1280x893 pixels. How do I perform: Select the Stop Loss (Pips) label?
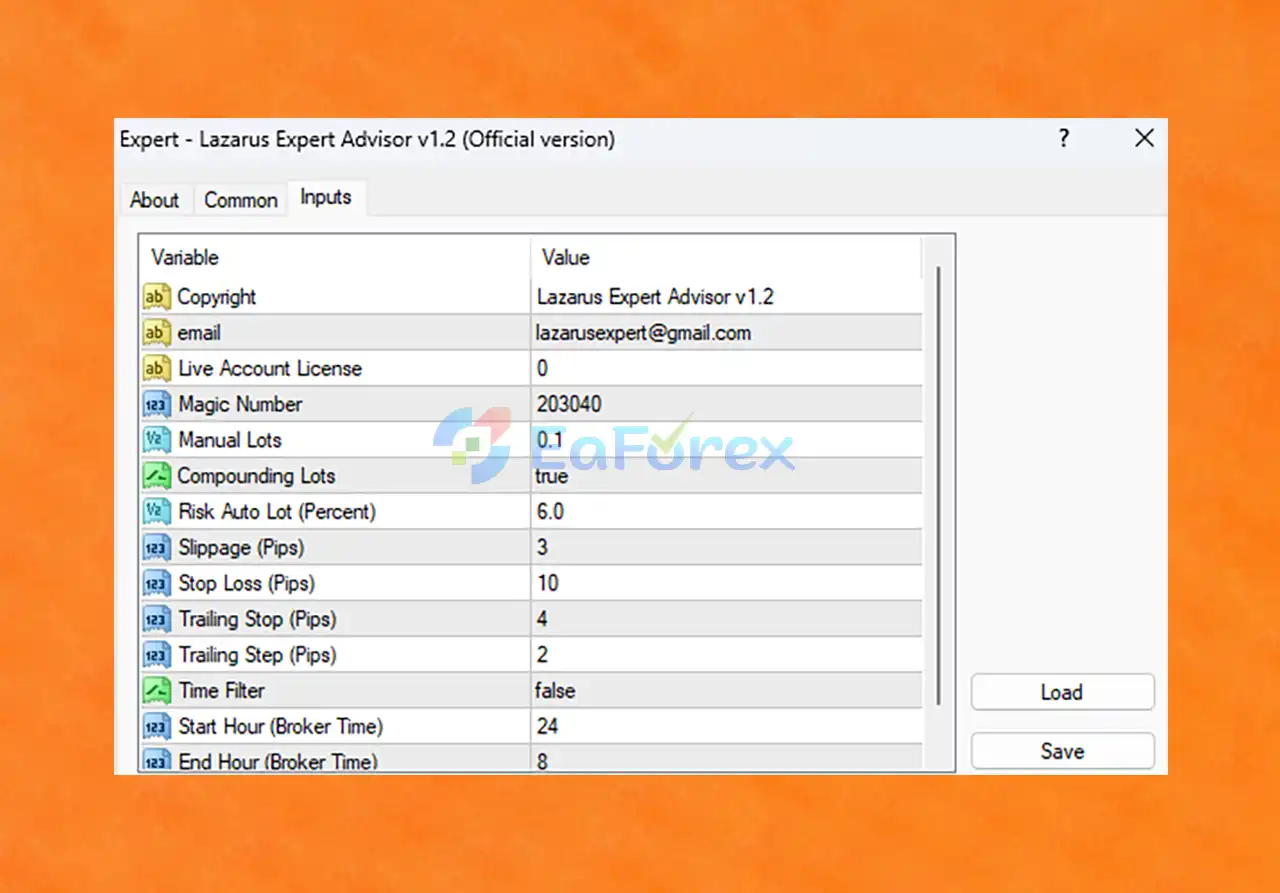[246, 584]
